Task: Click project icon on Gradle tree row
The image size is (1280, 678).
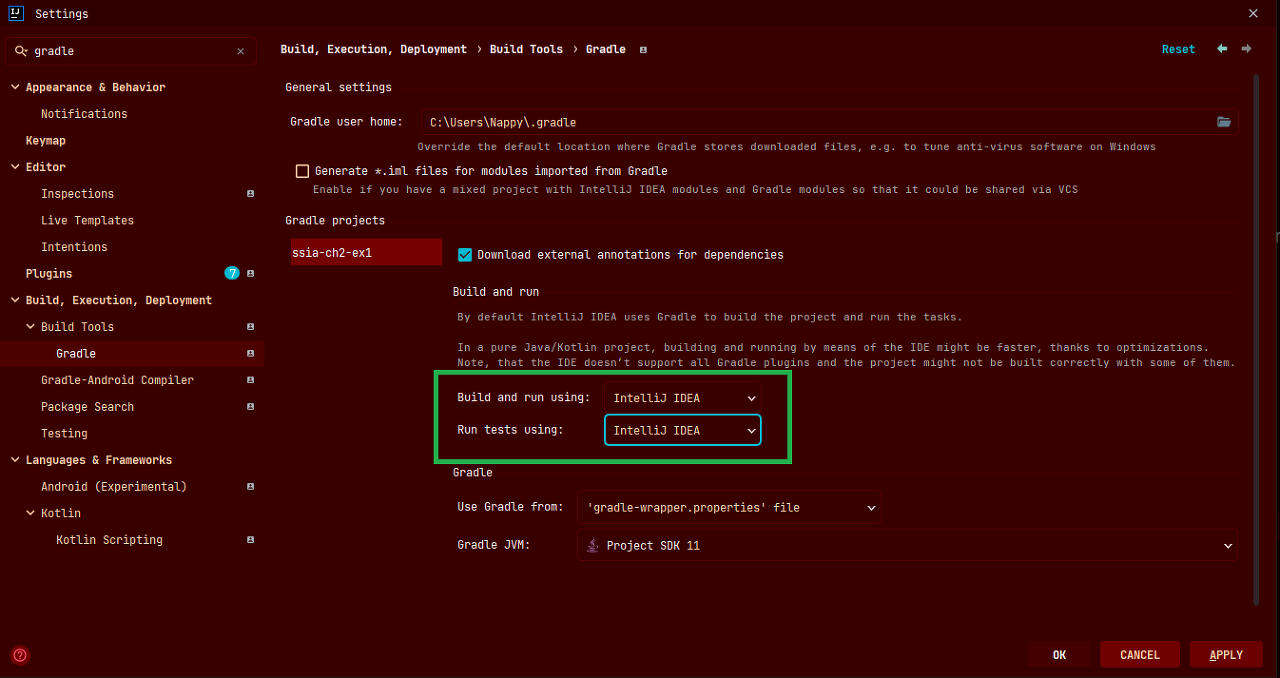Action: pyautogui.click(x=250, y=354)
